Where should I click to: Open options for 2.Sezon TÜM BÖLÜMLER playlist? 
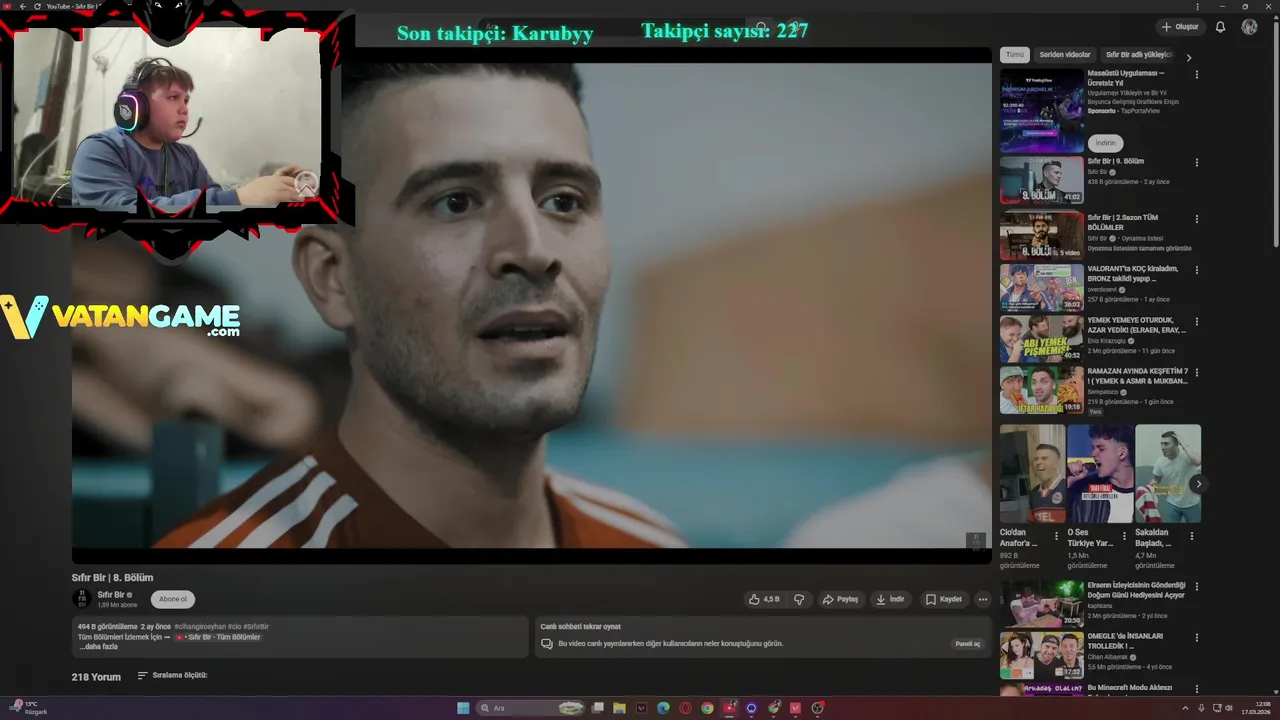[x=1196, y=219]
